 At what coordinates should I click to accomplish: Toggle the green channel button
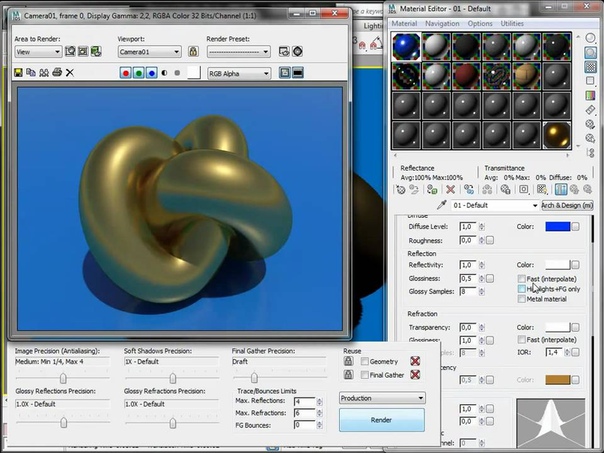(139, 73)
